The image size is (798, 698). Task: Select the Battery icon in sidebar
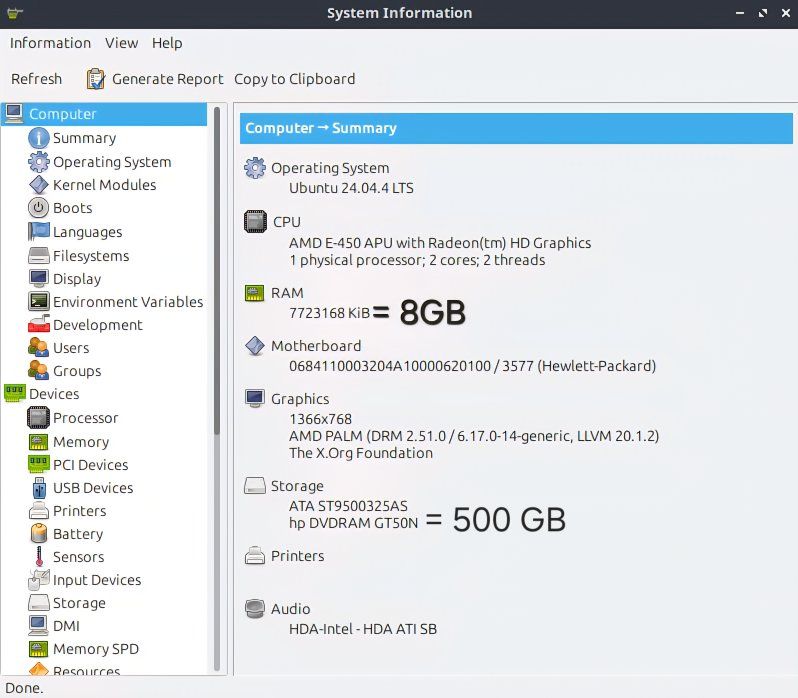tap(38, 534)
